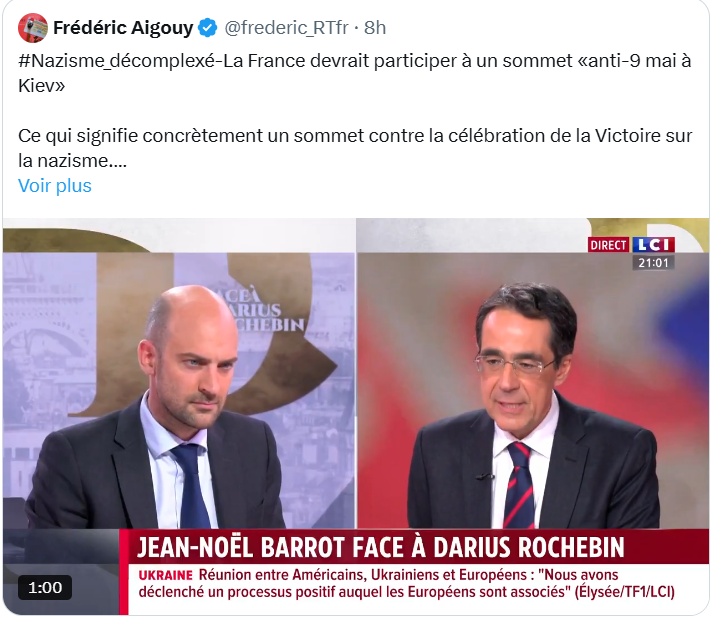Open the Frédéric Aigouy display name link
The width and height of the screenshot is (711, 617).
click(123, 28)
